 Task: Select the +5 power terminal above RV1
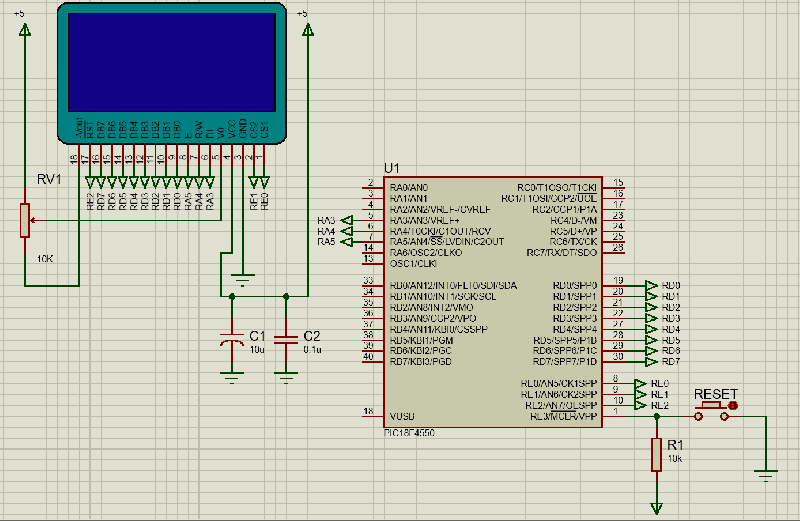point(24,30)
